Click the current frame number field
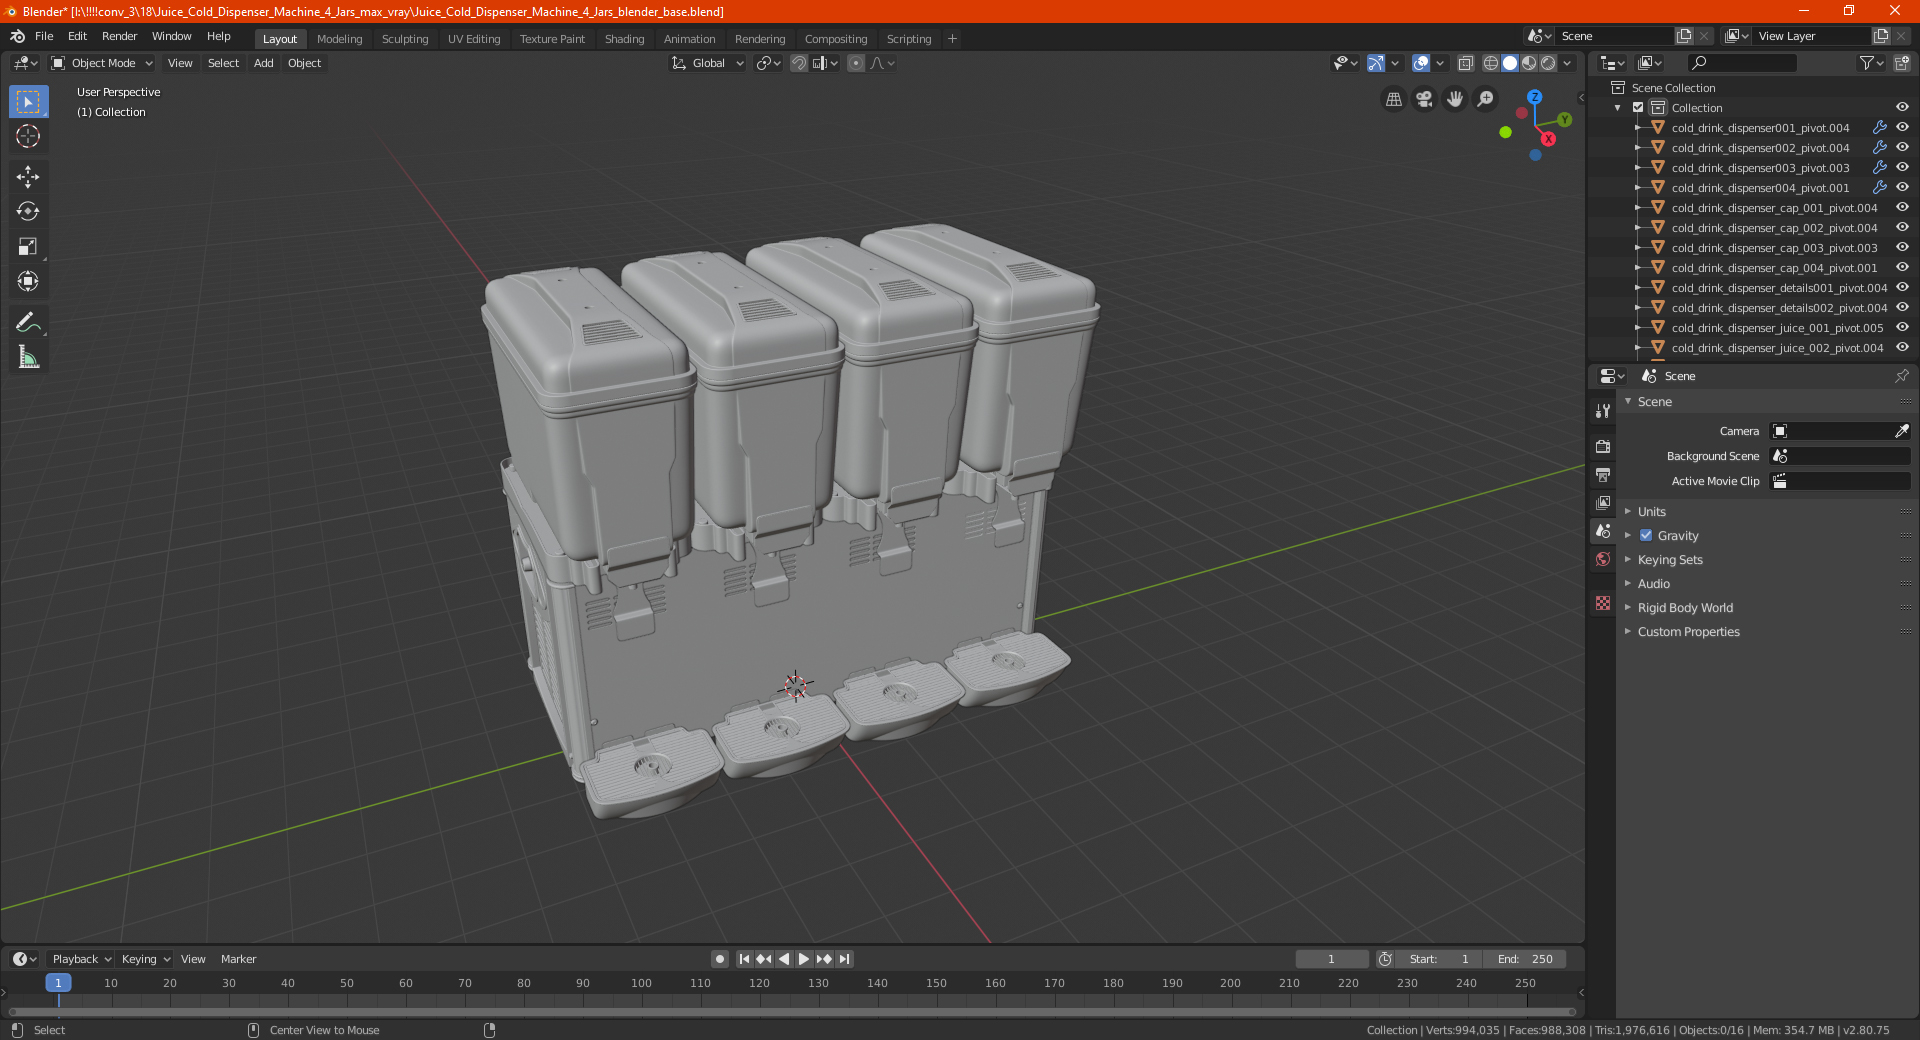 click(1332, 959)
